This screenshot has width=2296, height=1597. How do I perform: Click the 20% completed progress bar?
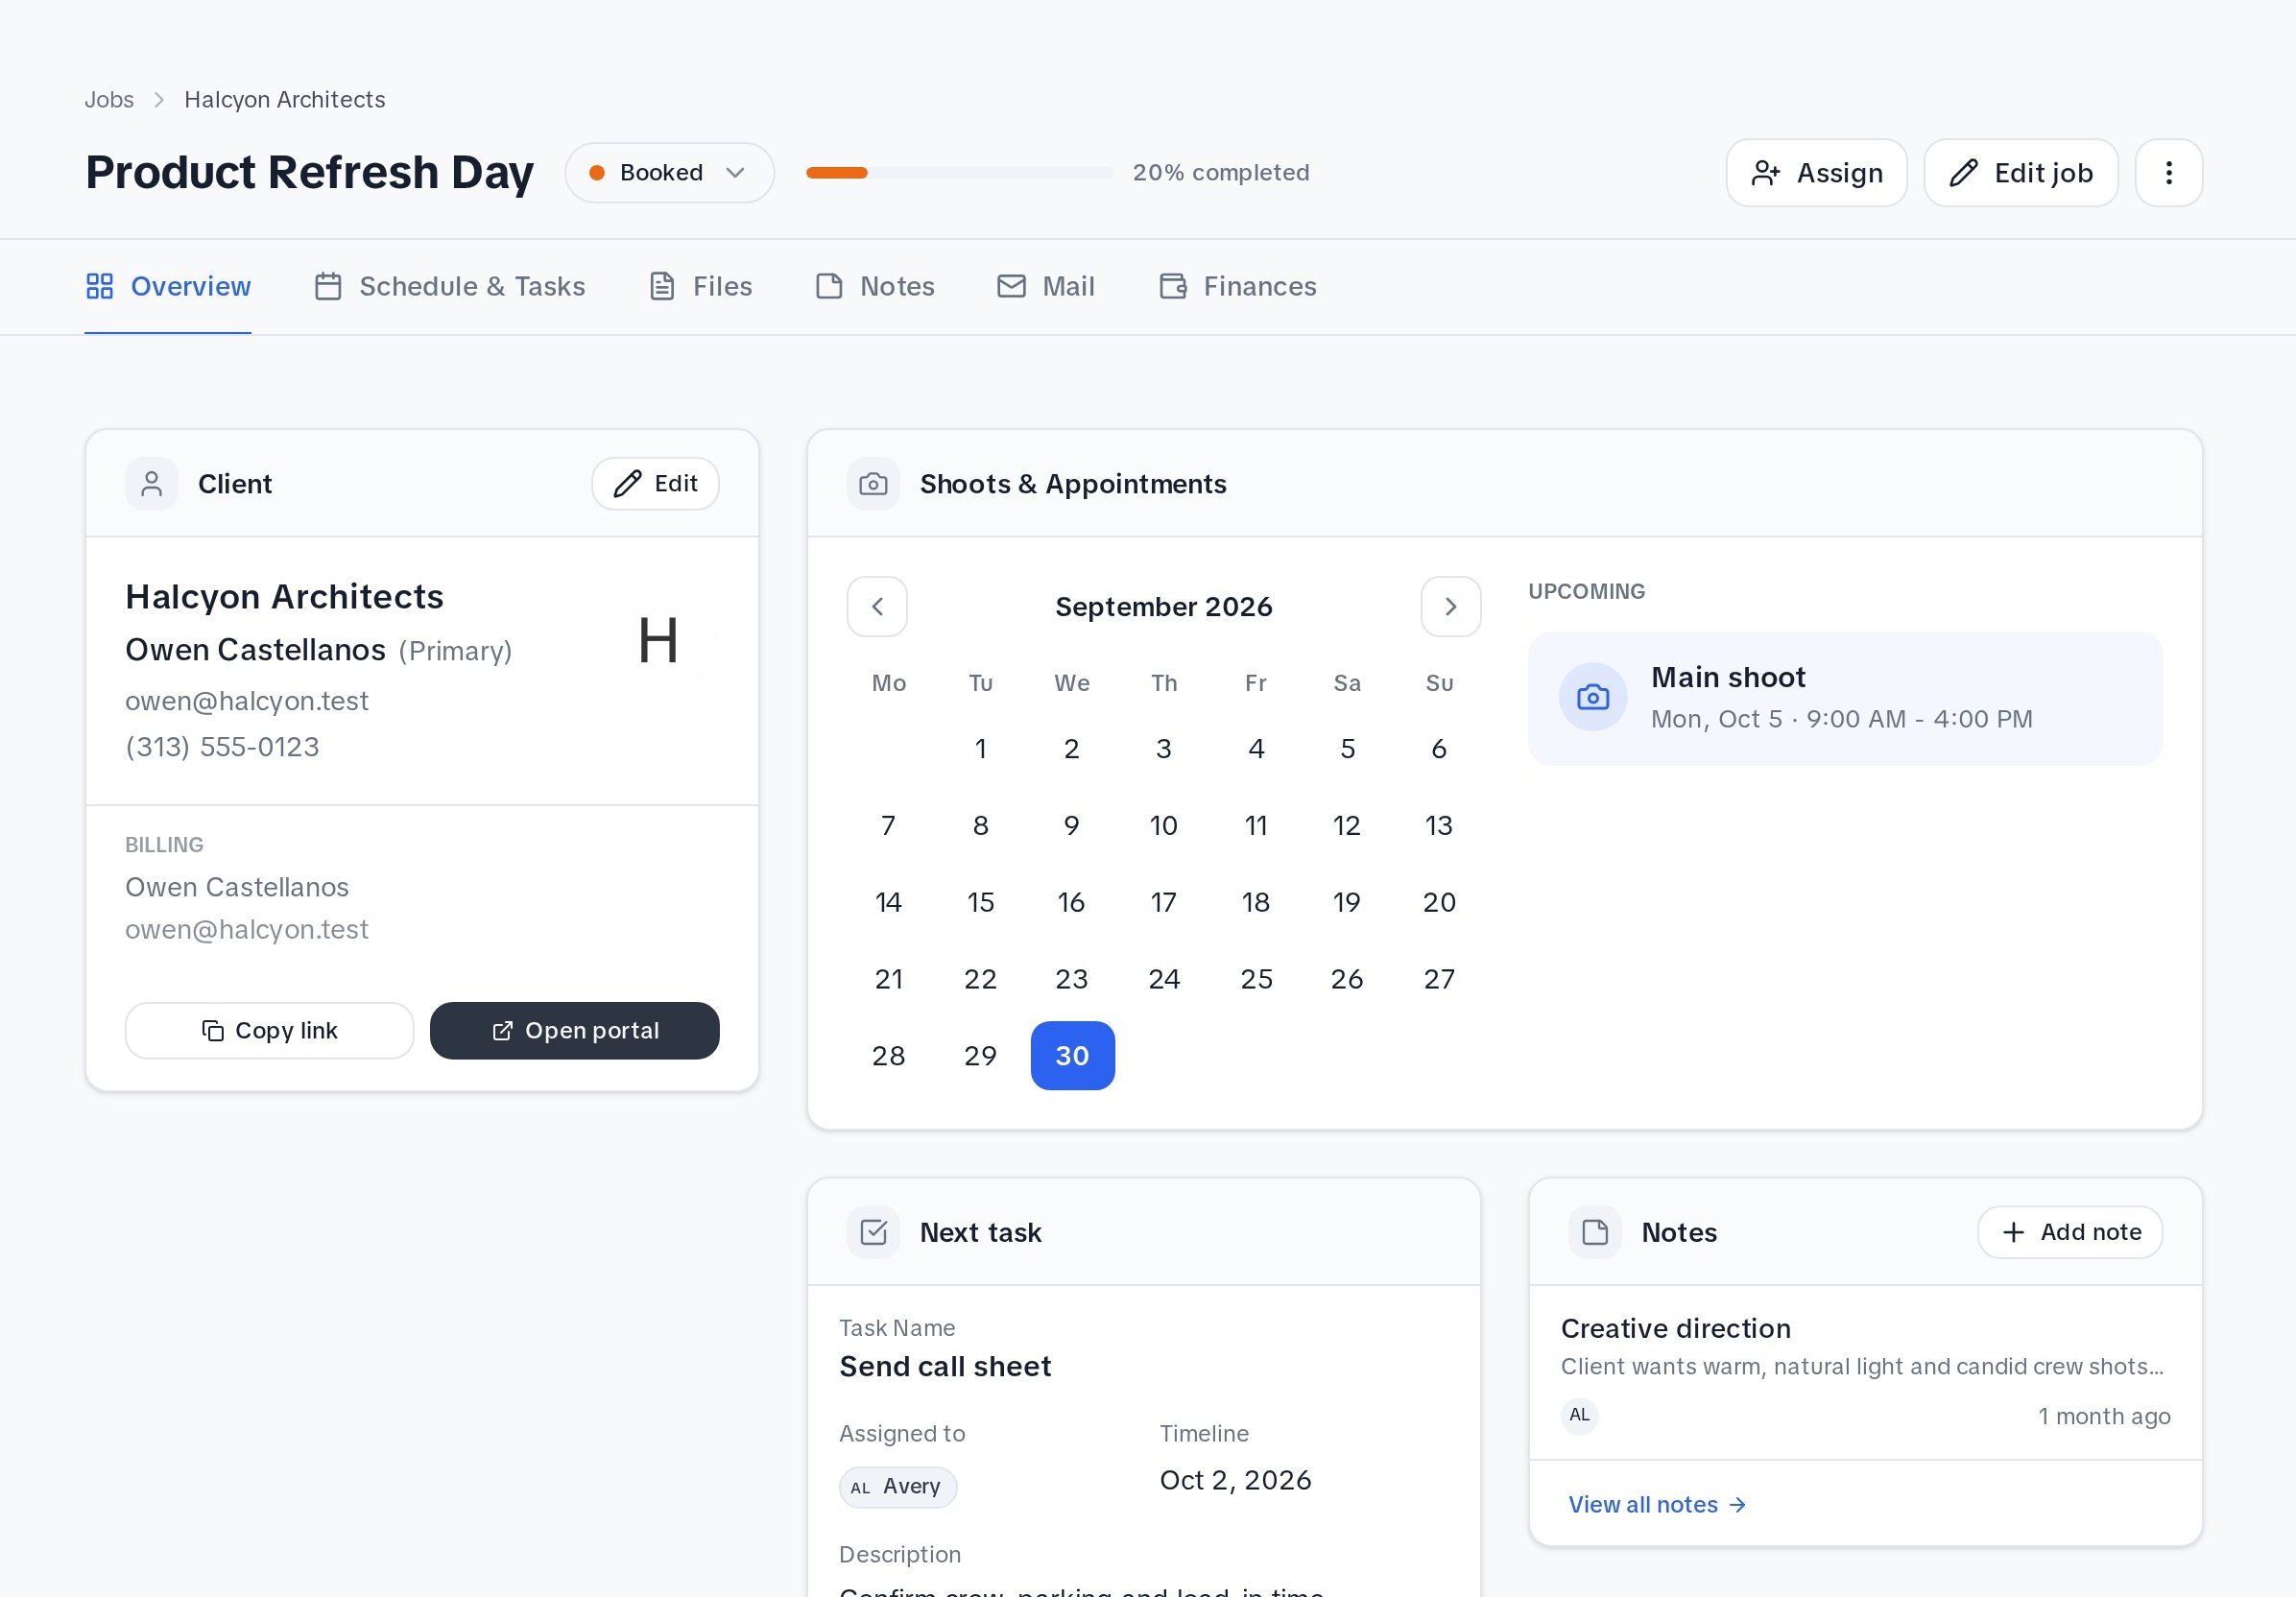[x=959, y=173]
